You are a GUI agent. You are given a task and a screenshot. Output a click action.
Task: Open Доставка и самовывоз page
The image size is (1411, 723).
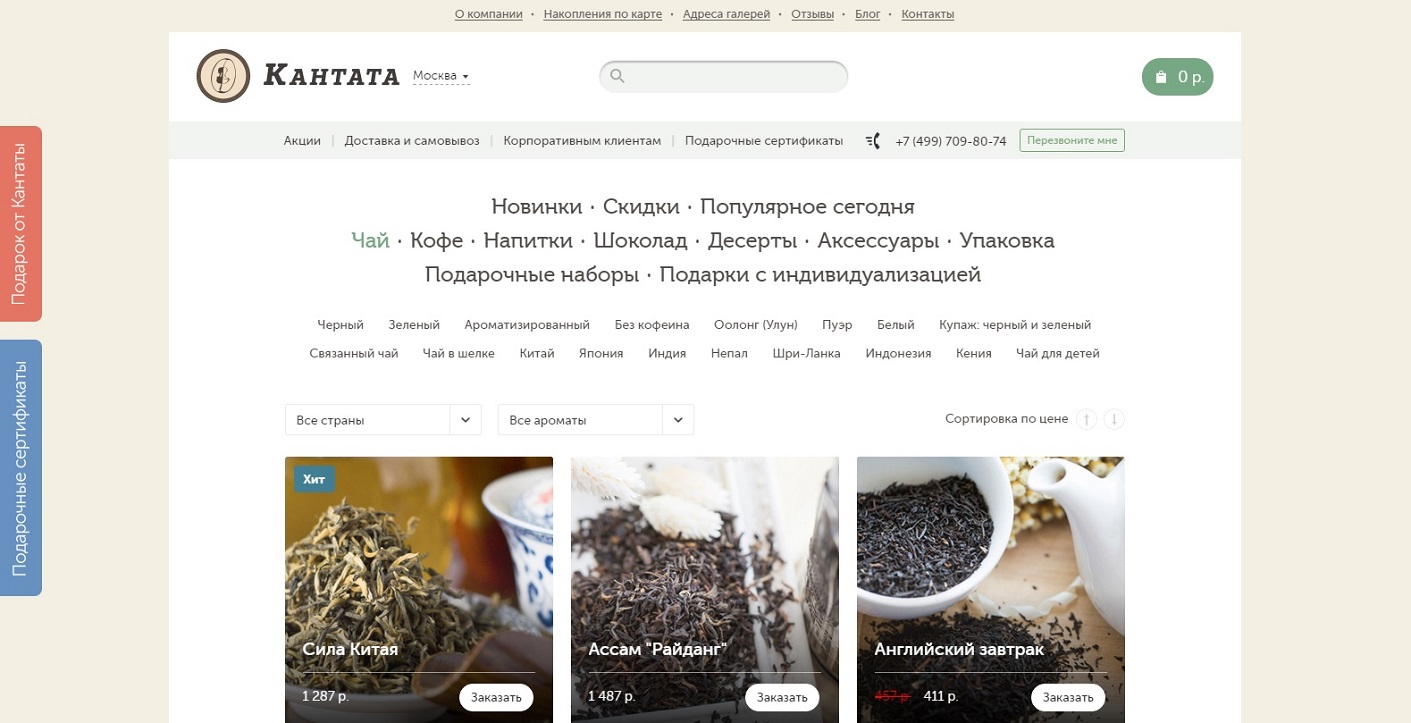[x=412, y=141]
